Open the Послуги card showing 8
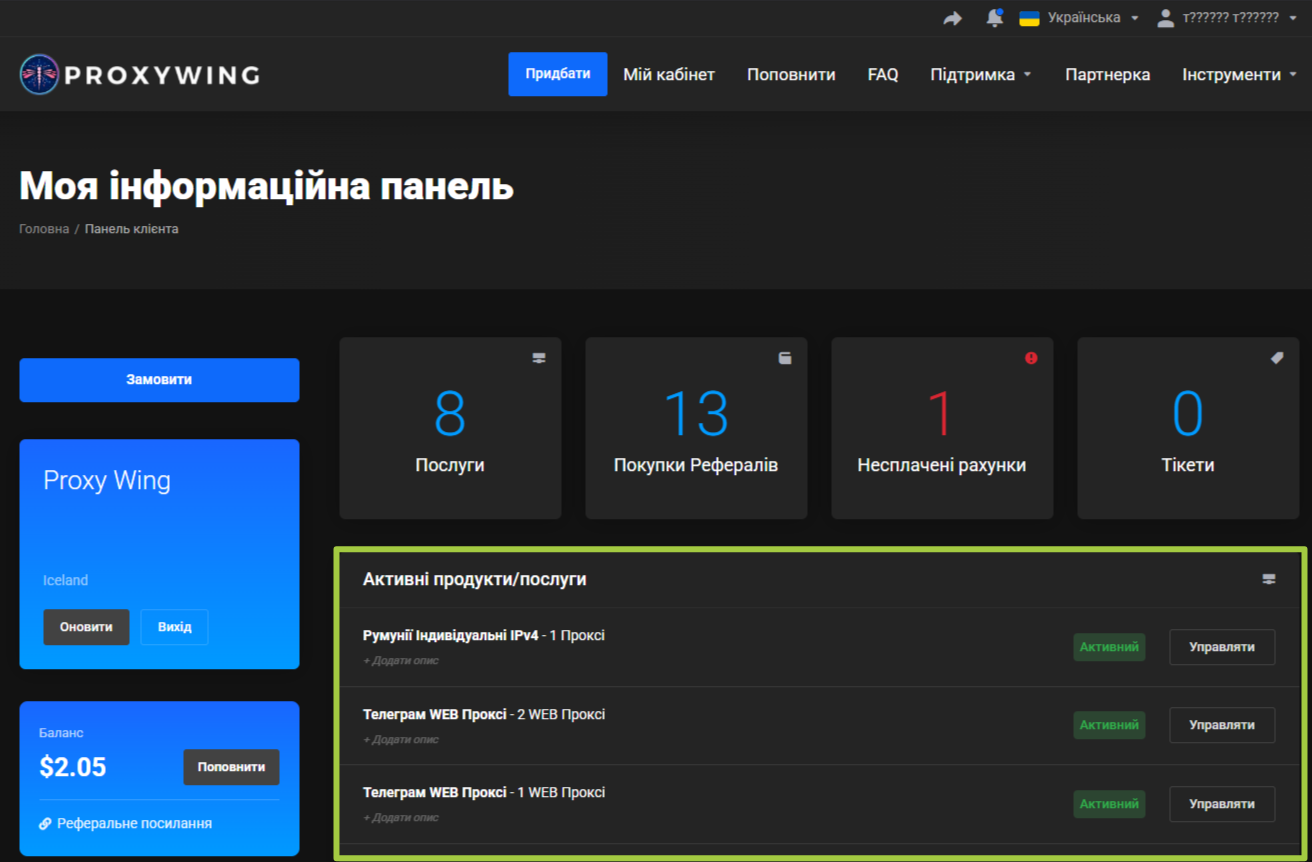Image resolution: width=1312 pixels, height=862 pixels. point(450,428)
